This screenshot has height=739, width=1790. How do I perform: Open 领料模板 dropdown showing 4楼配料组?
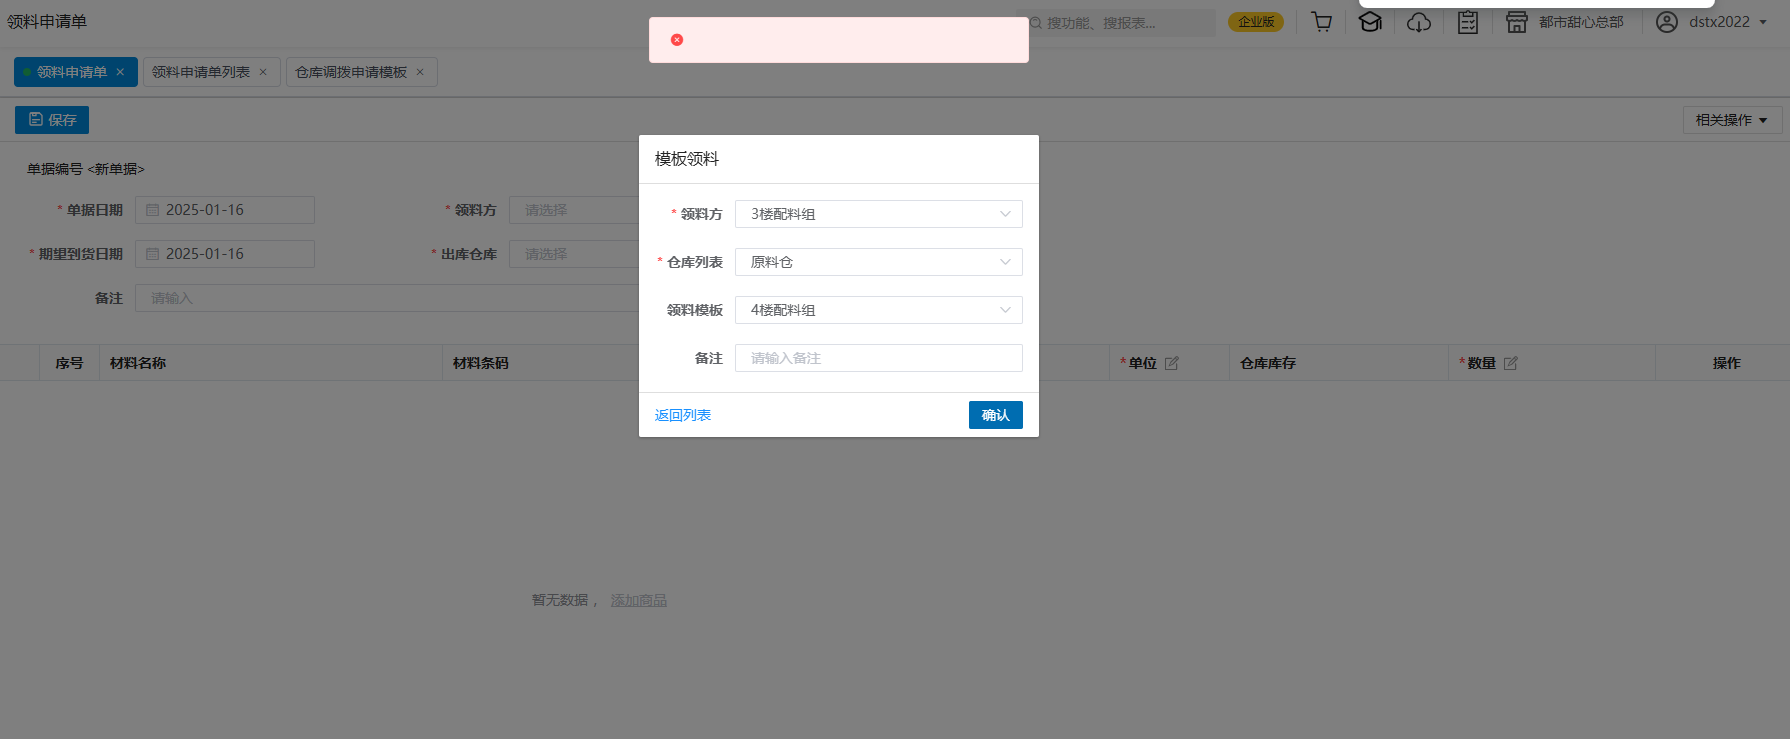coord(879,310)
